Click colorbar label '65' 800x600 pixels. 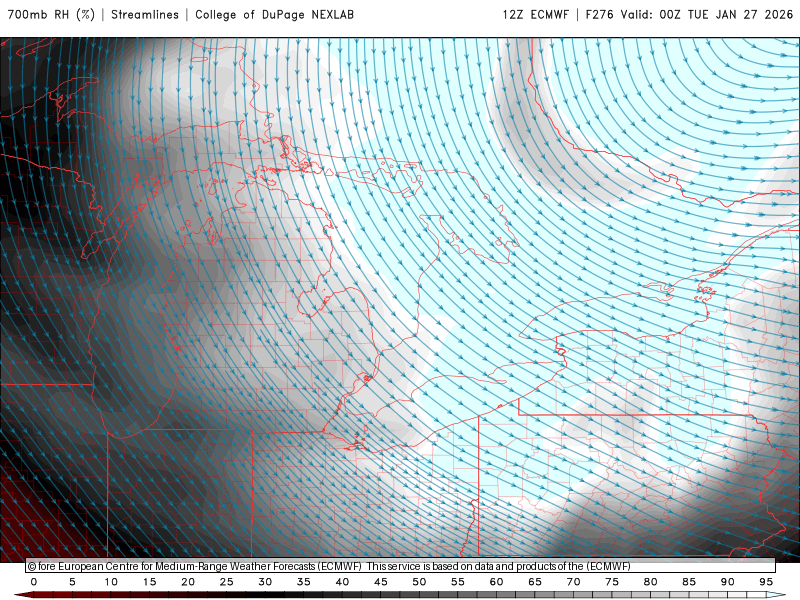[x=535, y=582]
